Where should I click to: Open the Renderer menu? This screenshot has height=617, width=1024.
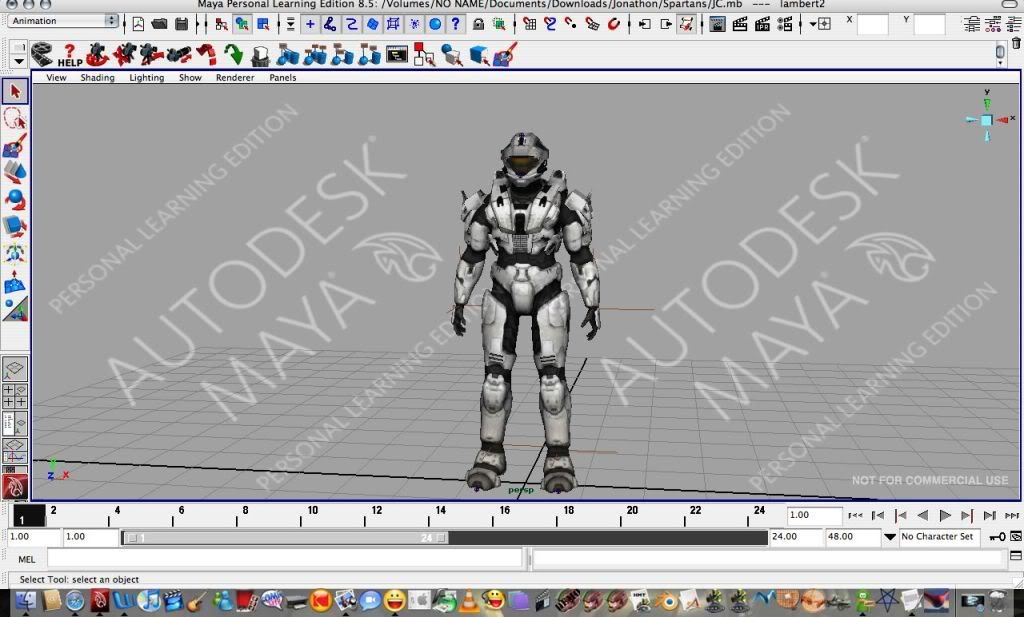click(235, 78)
